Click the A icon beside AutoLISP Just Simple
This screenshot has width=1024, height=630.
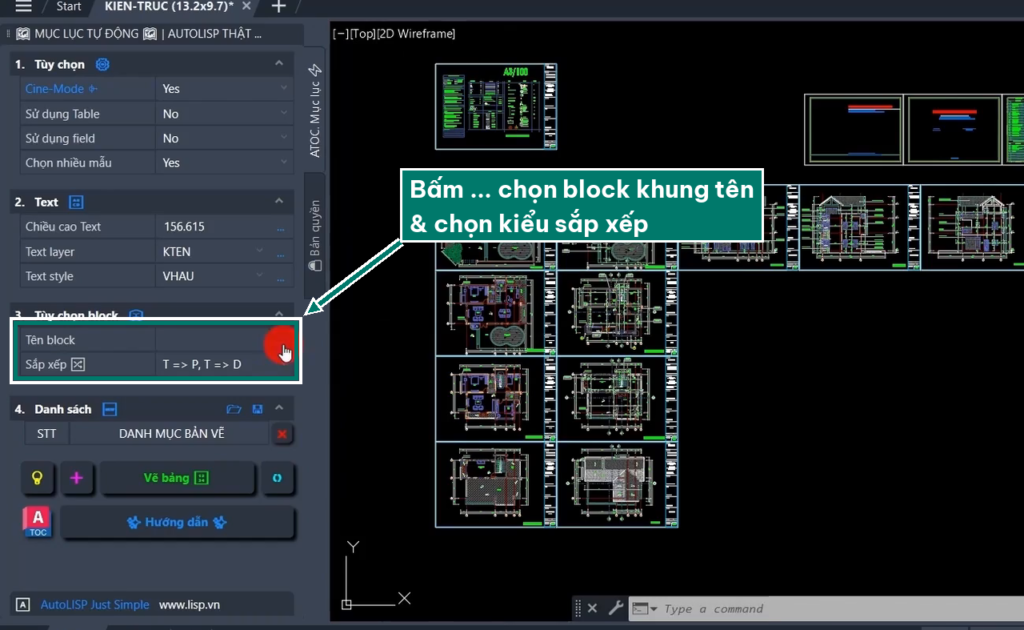23,605
